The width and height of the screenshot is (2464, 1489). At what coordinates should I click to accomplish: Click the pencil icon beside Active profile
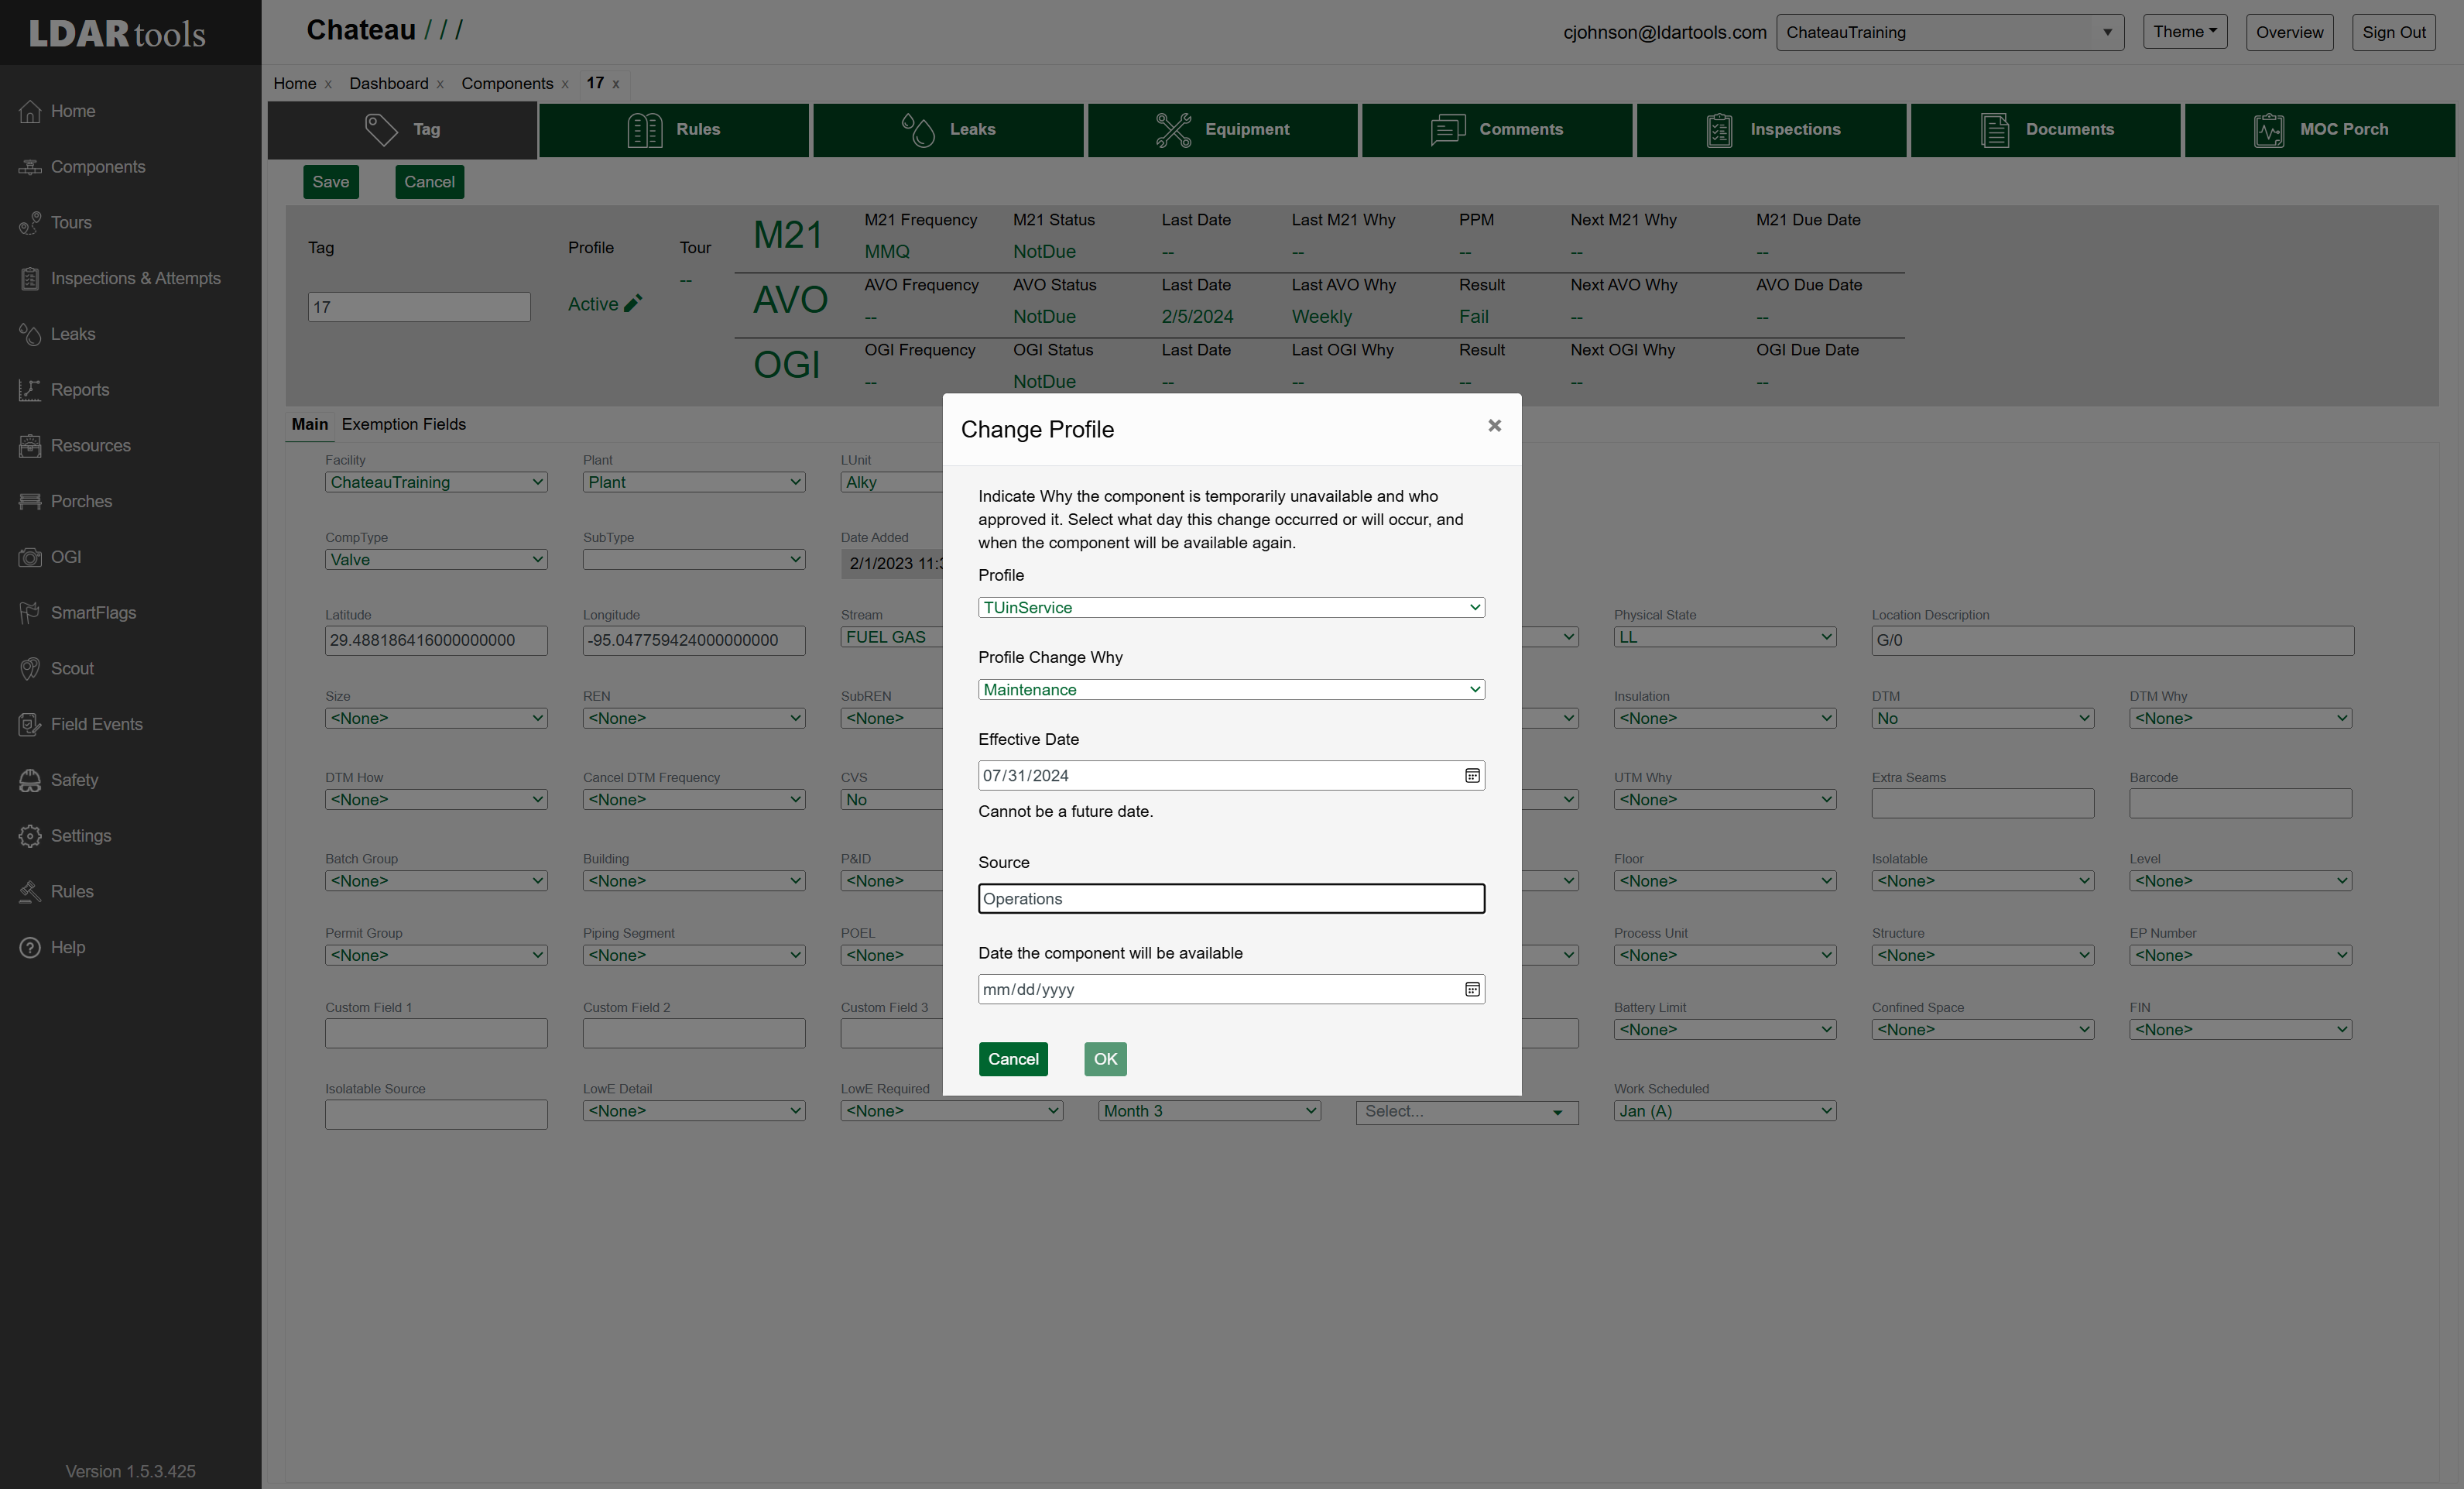click(x=633, y=304)
